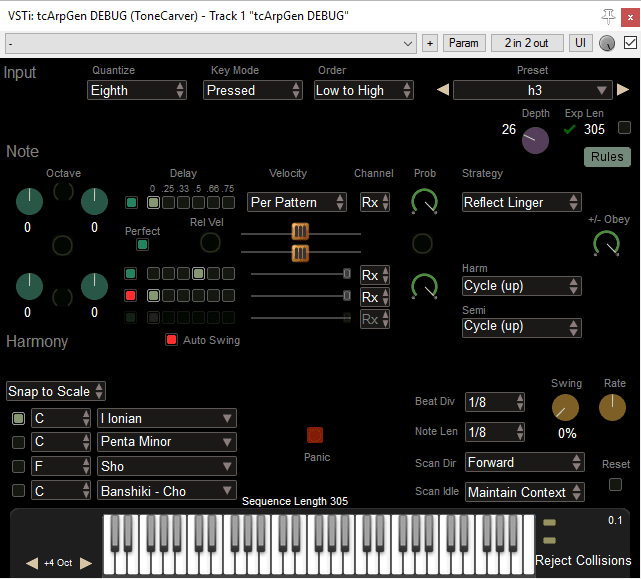Click the previous preset left arrow
641x579 pixels.
point(443,90)
